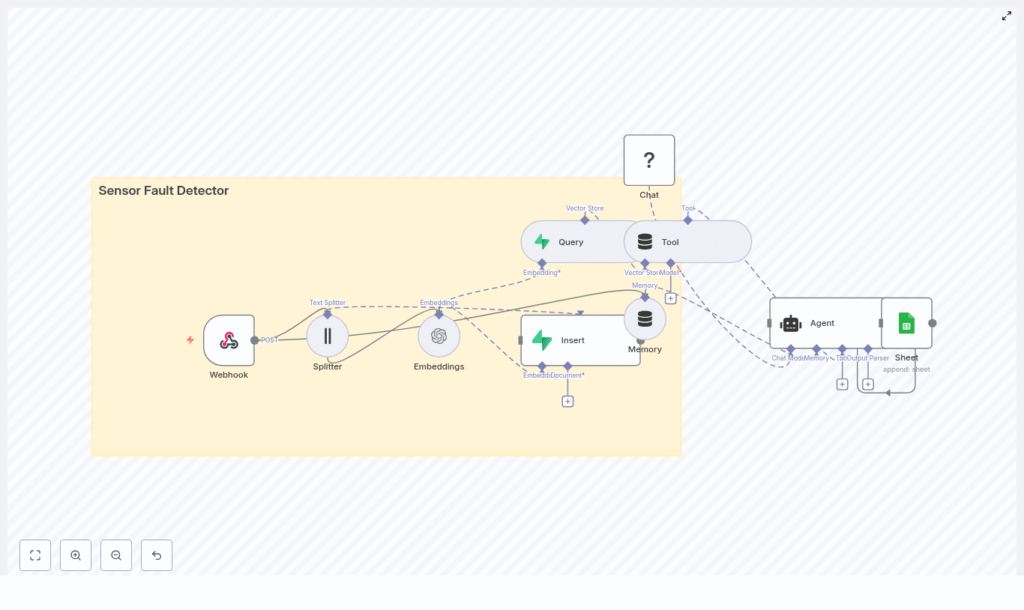Zoom in on the canvas
The width and height of the screenshot is (1024, 610).
point(76,555)
